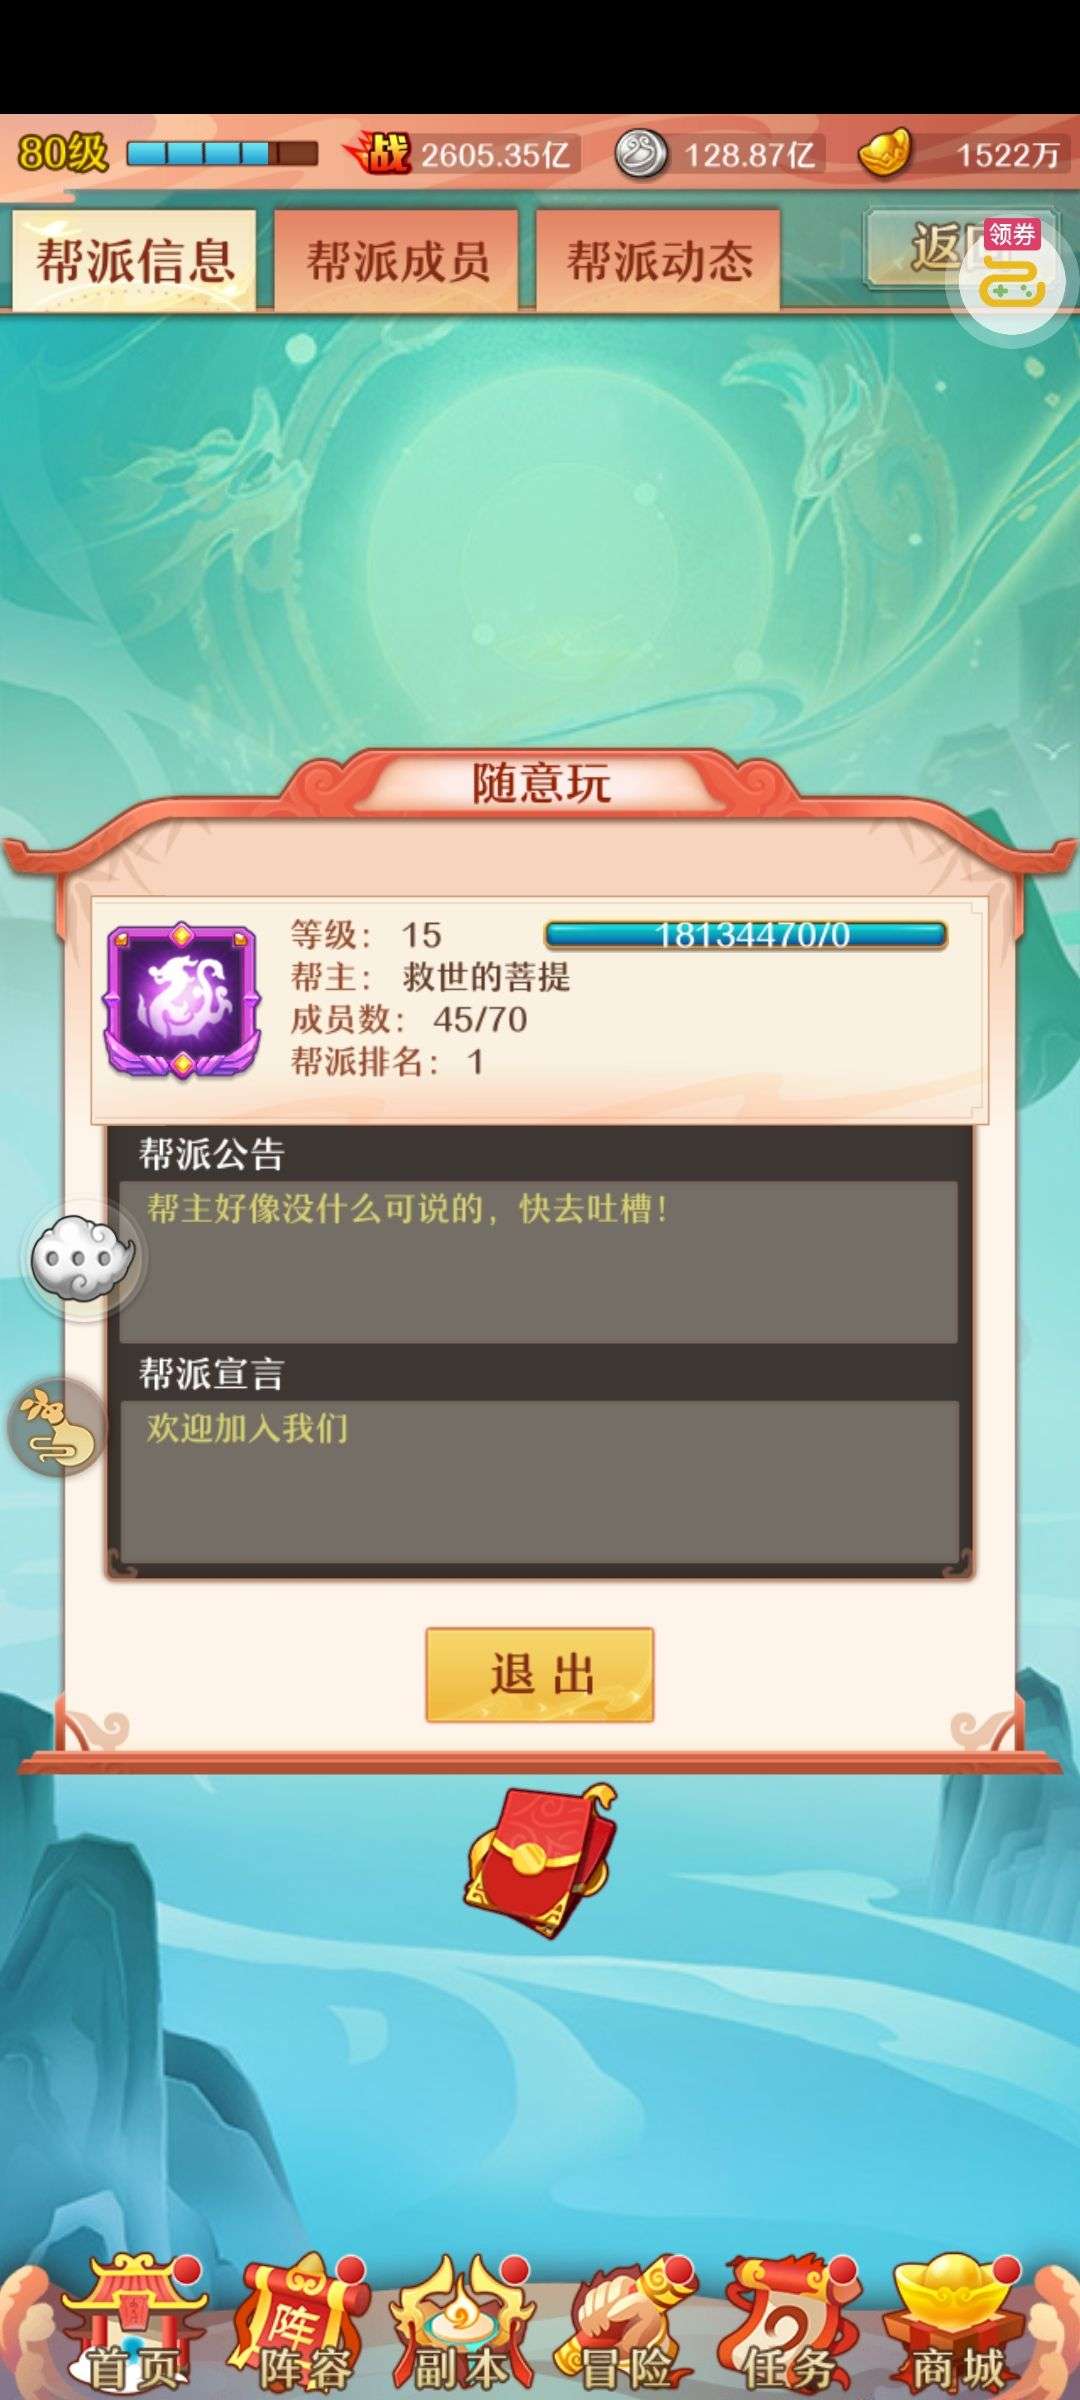Click the 退出 leave guild button
1080x2400 pixels.
click(540, 1674)
